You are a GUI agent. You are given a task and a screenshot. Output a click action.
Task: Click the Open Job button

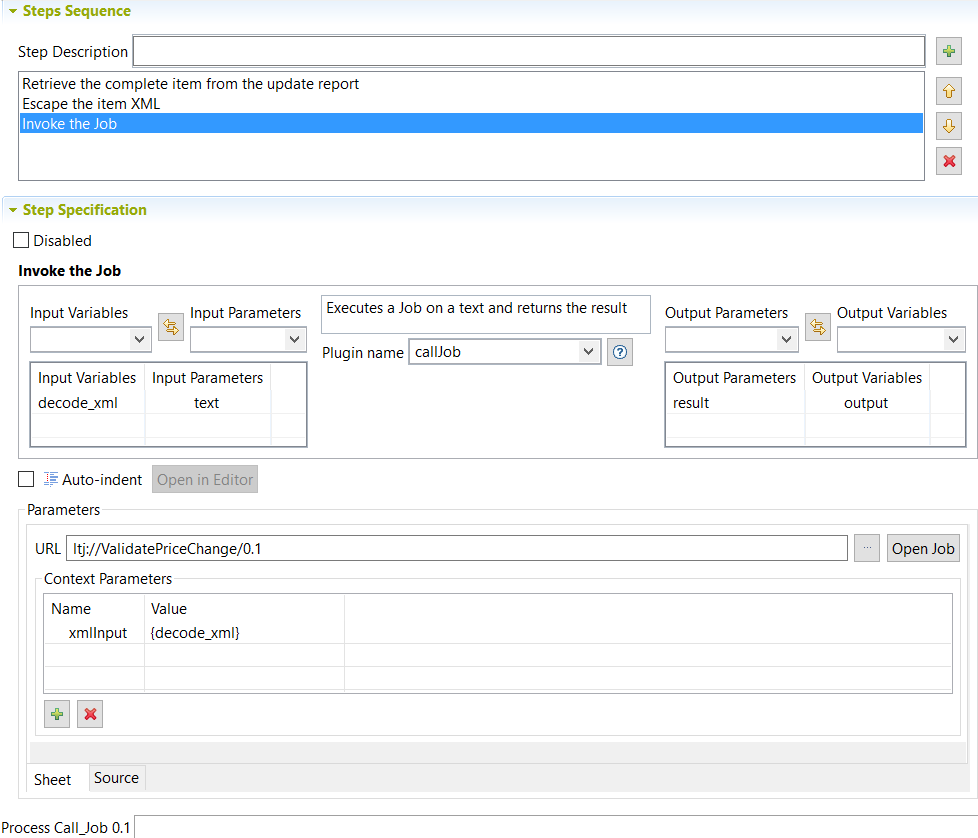click(x=923, y=548)
